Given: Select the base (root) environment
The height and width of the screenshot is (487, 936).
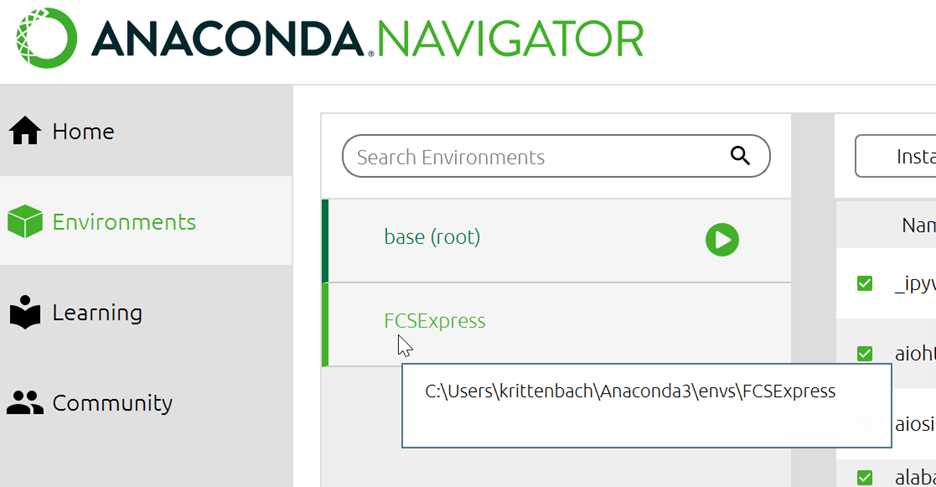Looking at the screenshot, I should click(x=432, y=238).
